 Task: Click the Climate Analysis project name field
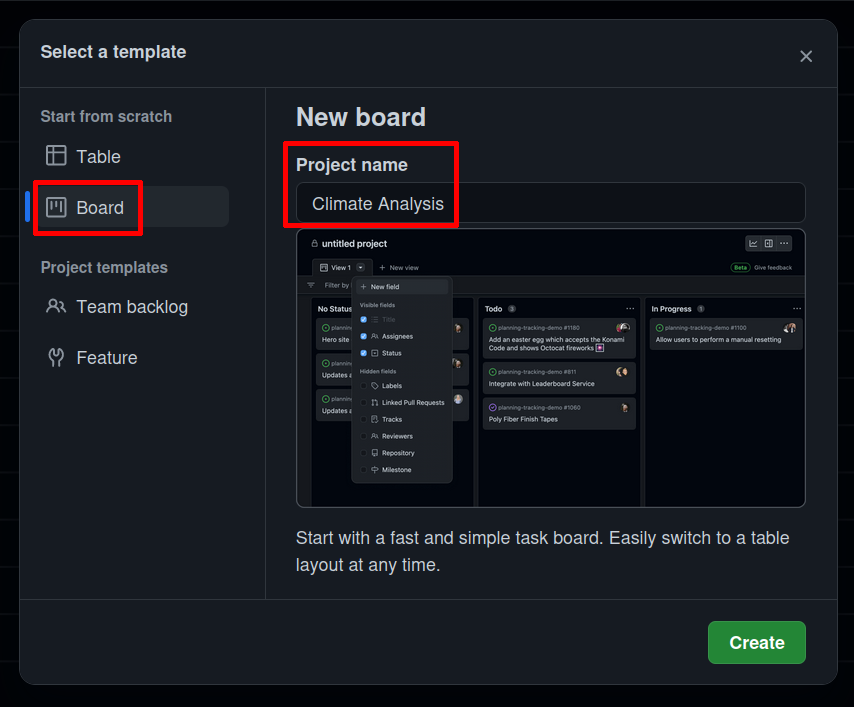click(550, 203)
